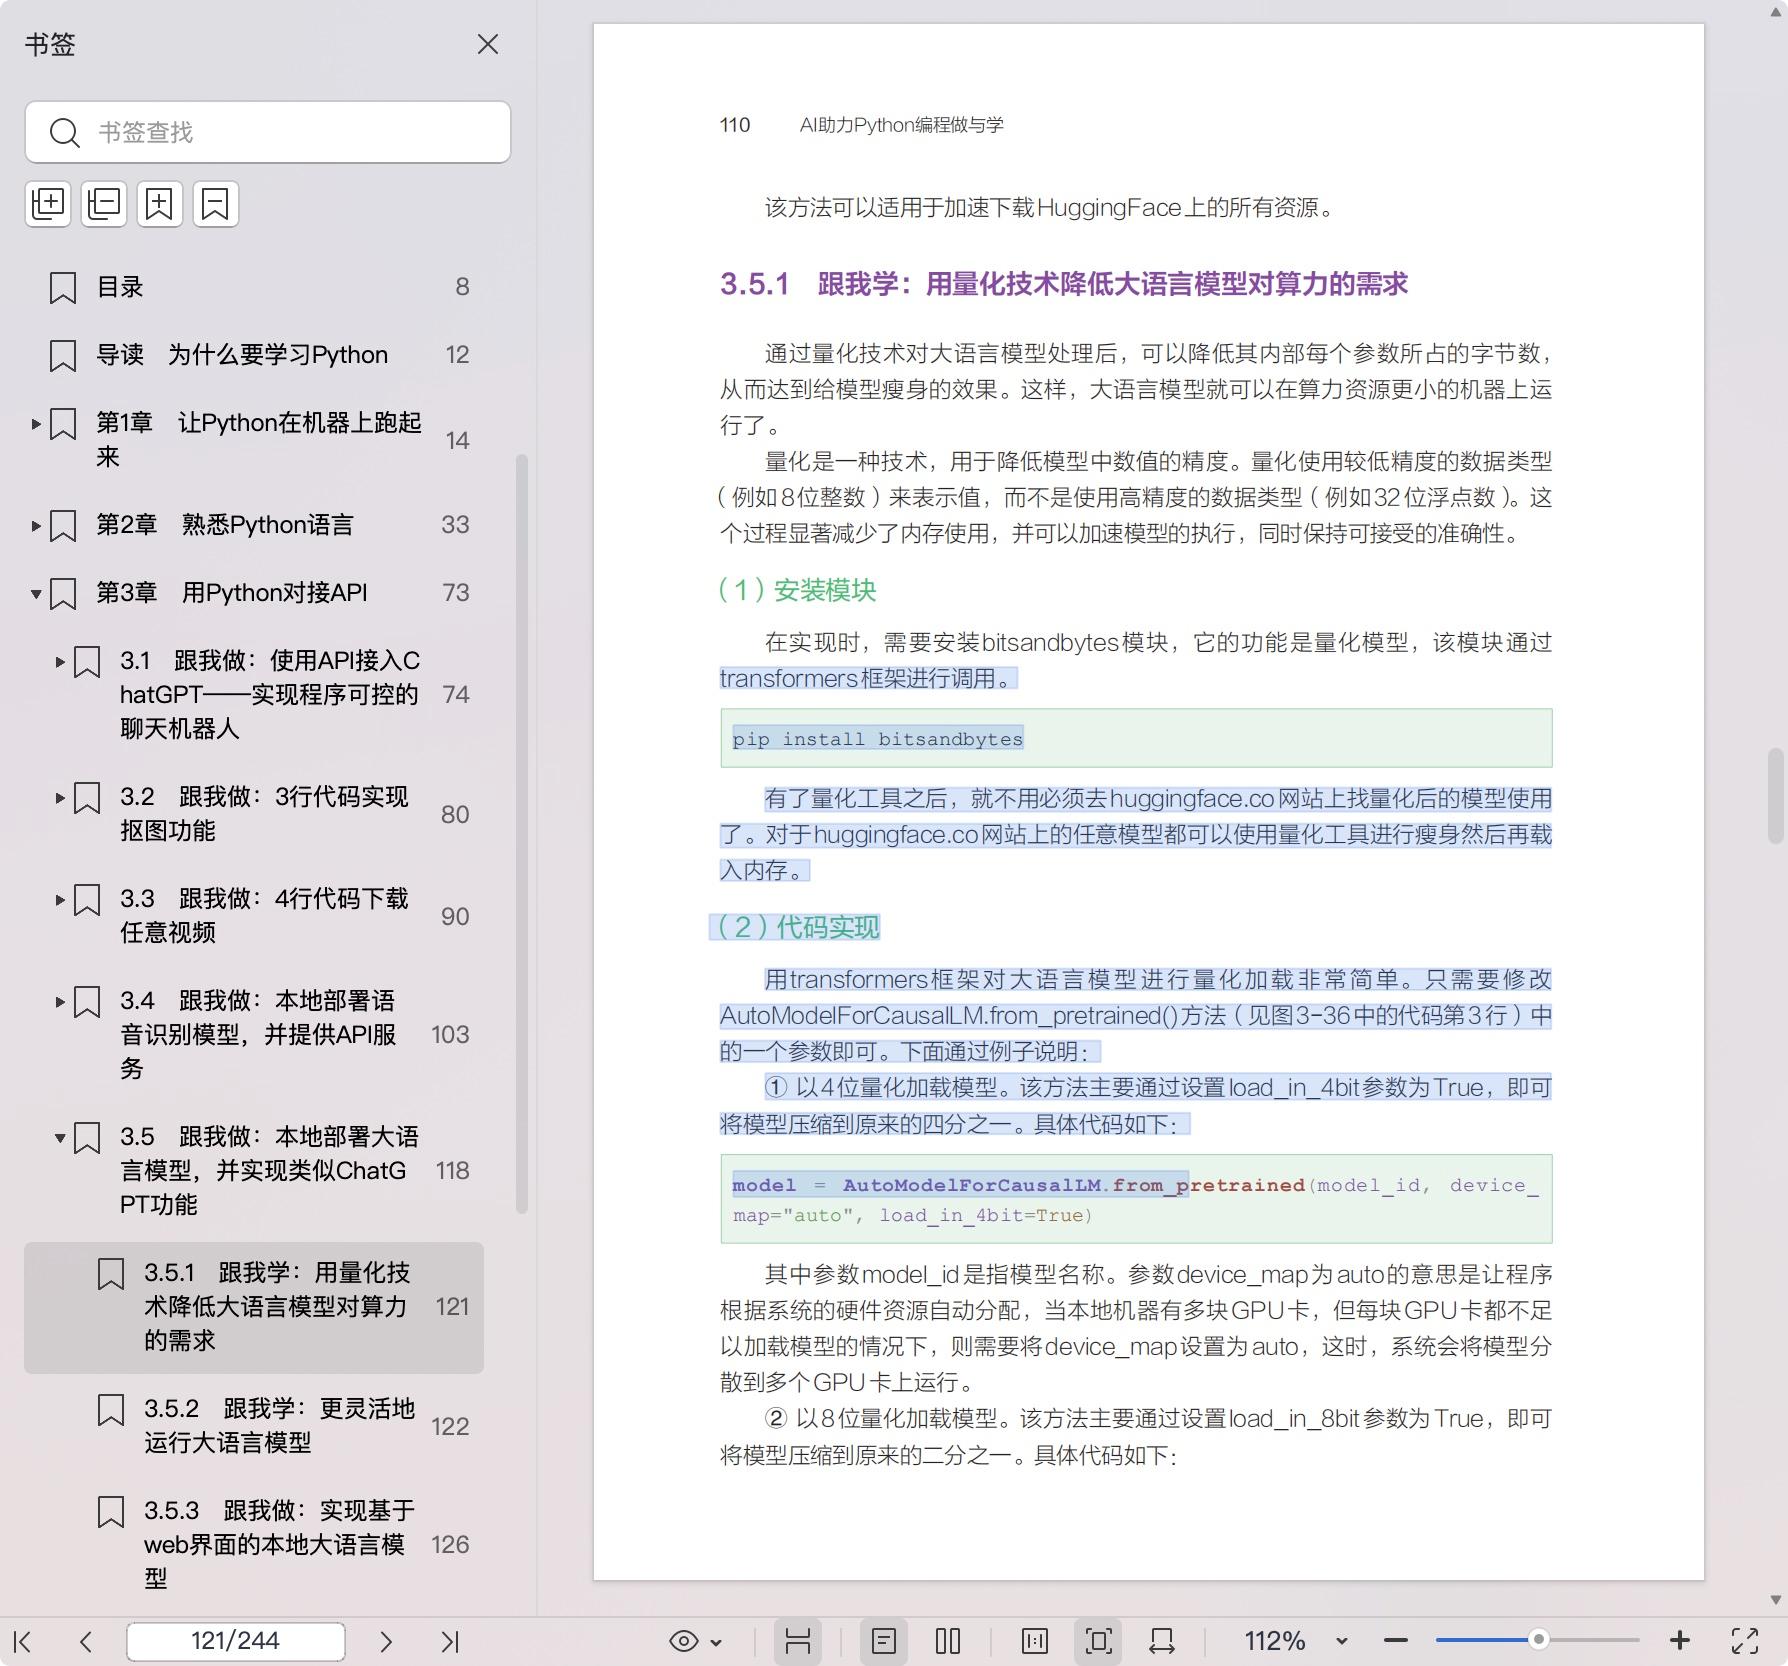Expand 第2章 熟悉Python语言

point(36,525)
